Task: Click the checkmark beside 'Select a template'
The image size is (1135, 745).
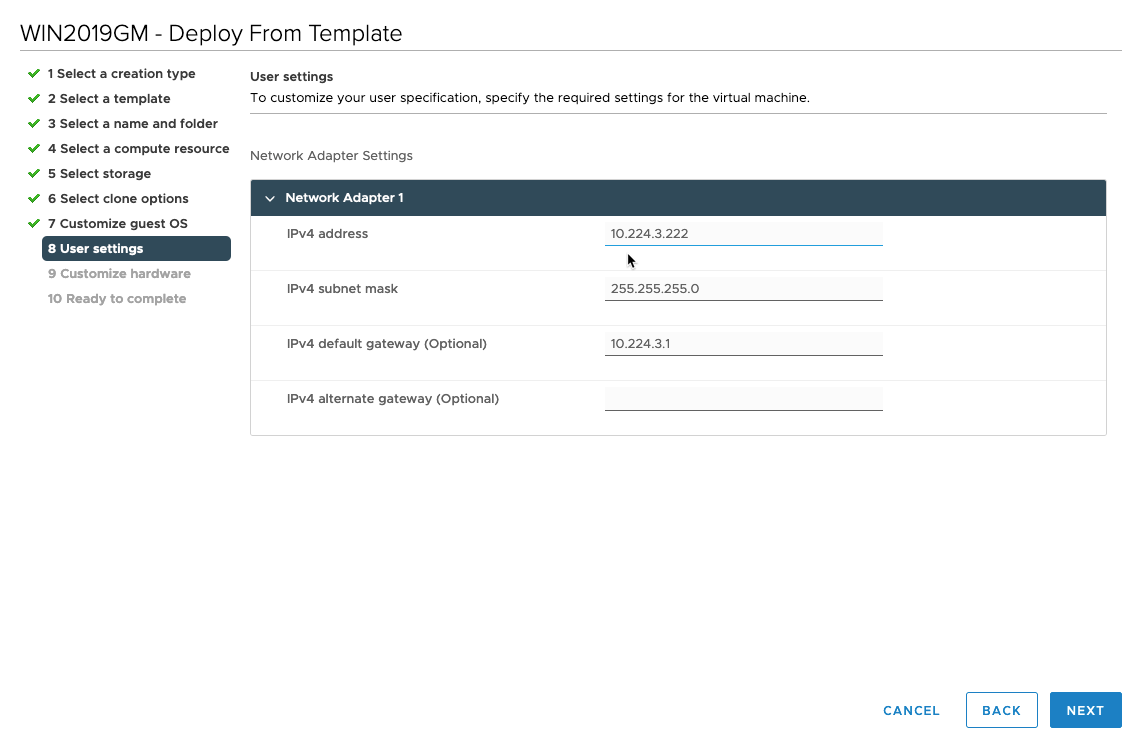Action: click(33, 98)
